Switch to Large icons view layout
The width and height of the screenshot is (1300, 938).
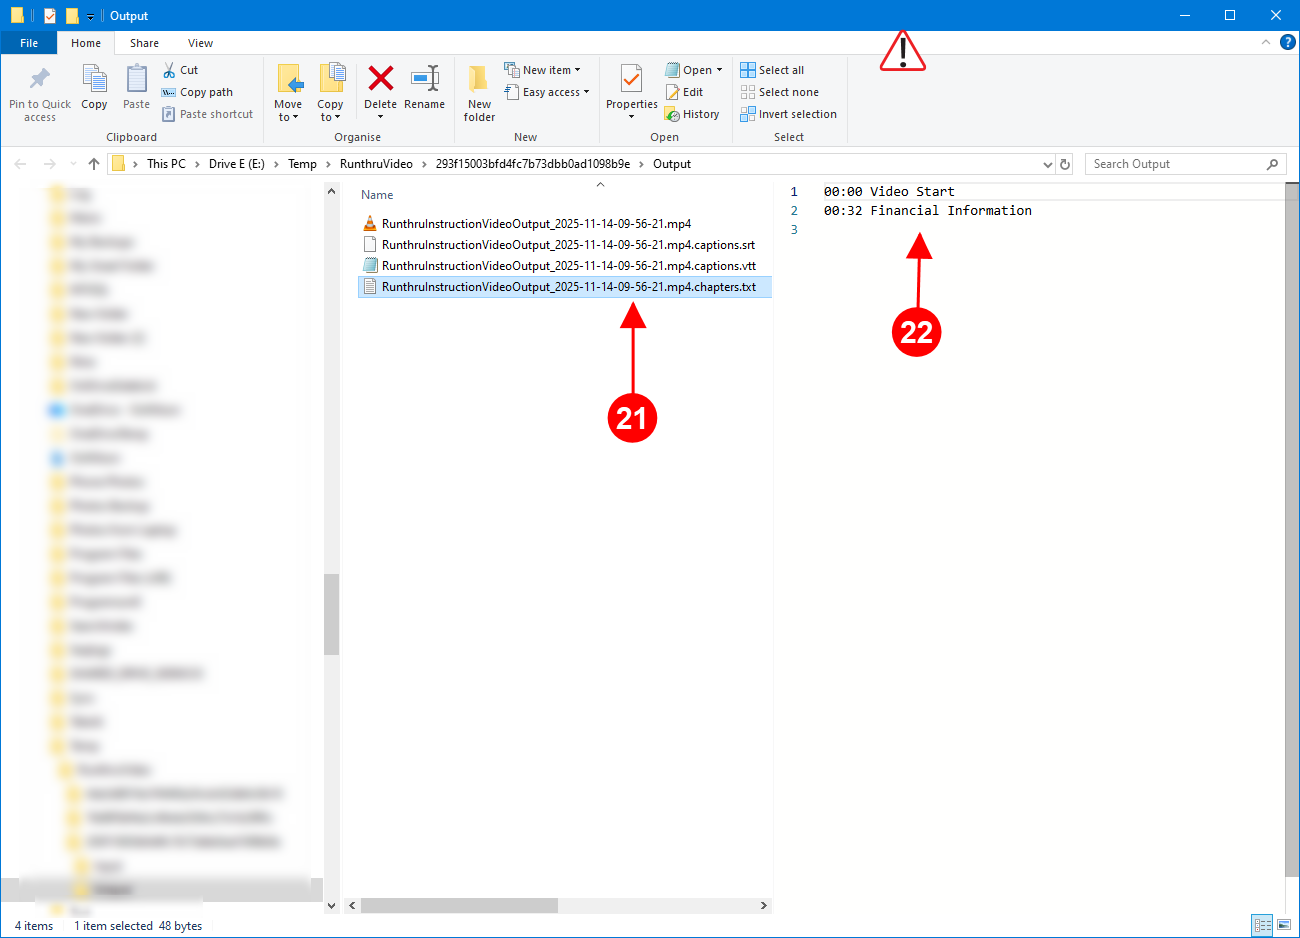point(1283,925)
